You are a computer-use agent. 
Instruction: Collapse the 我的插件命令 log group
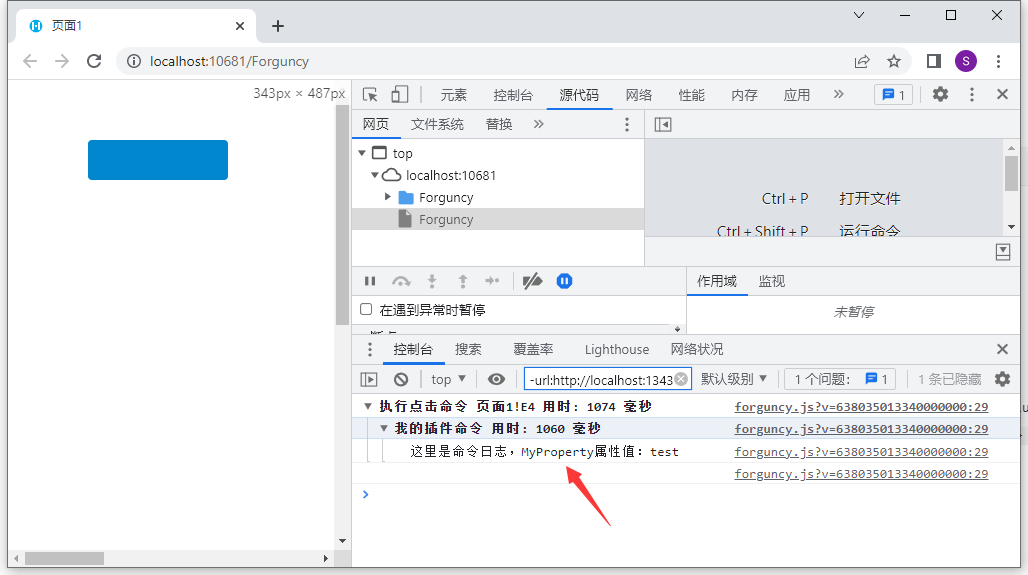[384, 428]
